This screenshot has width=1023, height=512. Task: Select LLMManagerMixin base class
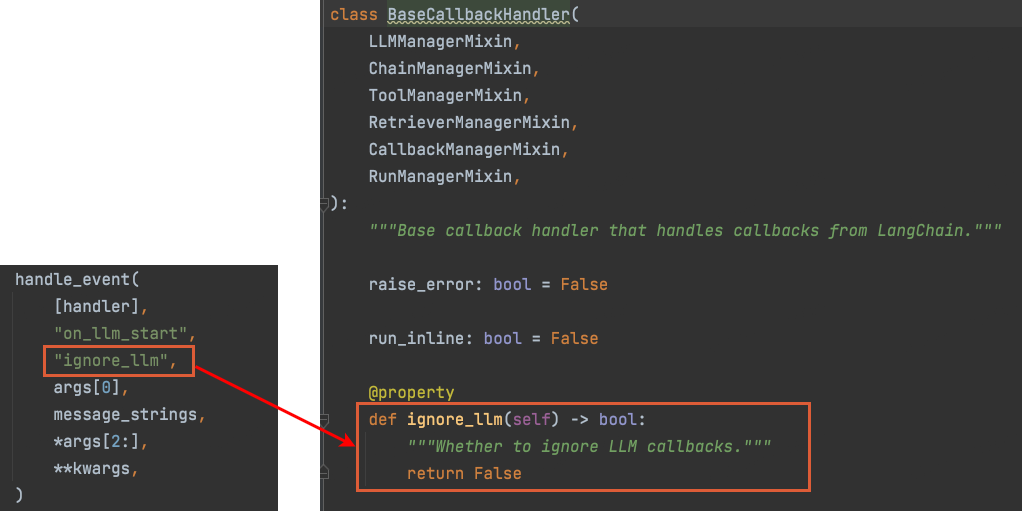coord(440,41)
